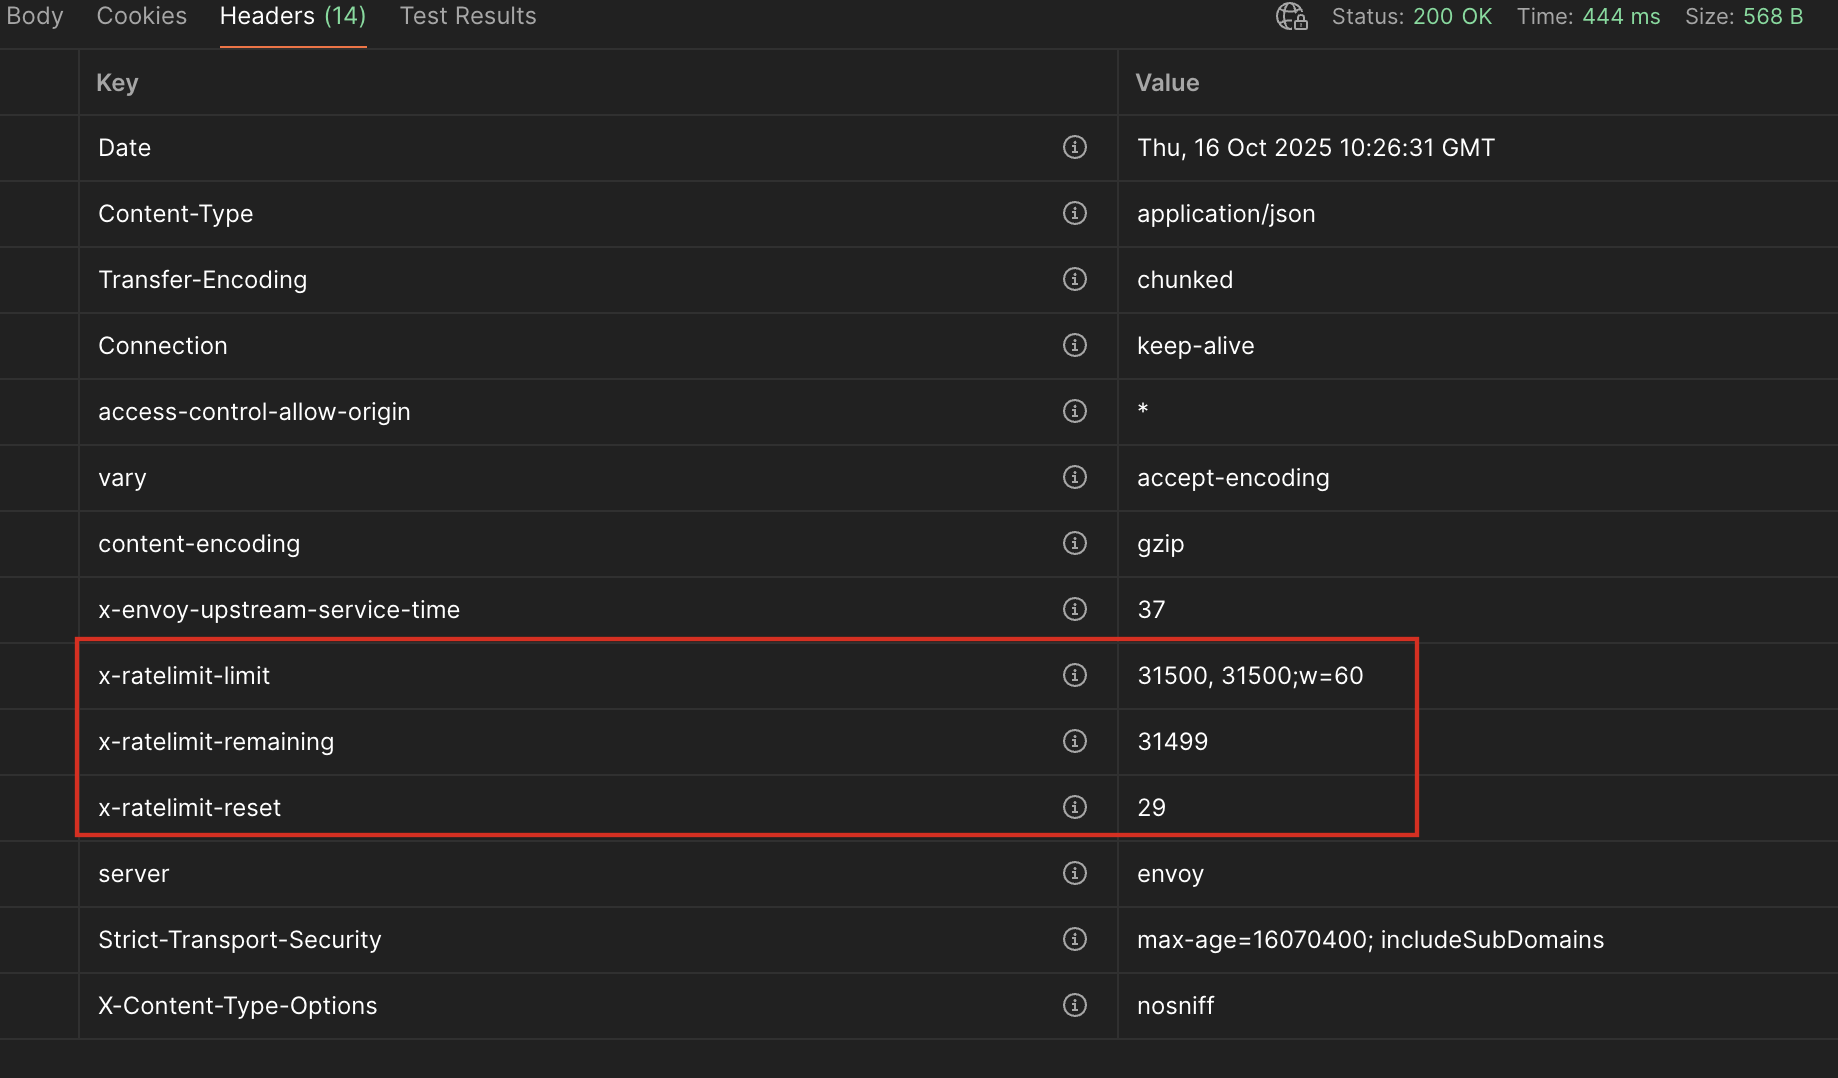Select the Strict-Transport-Security key
Screen dimensions: 1838x1078
[x=240, y=940]
